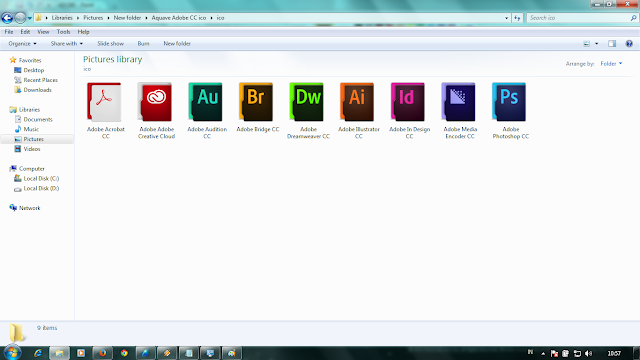This screenshot has width=640, height=360.
Task: Create a New folder from the toolbar
Action: 177,44
